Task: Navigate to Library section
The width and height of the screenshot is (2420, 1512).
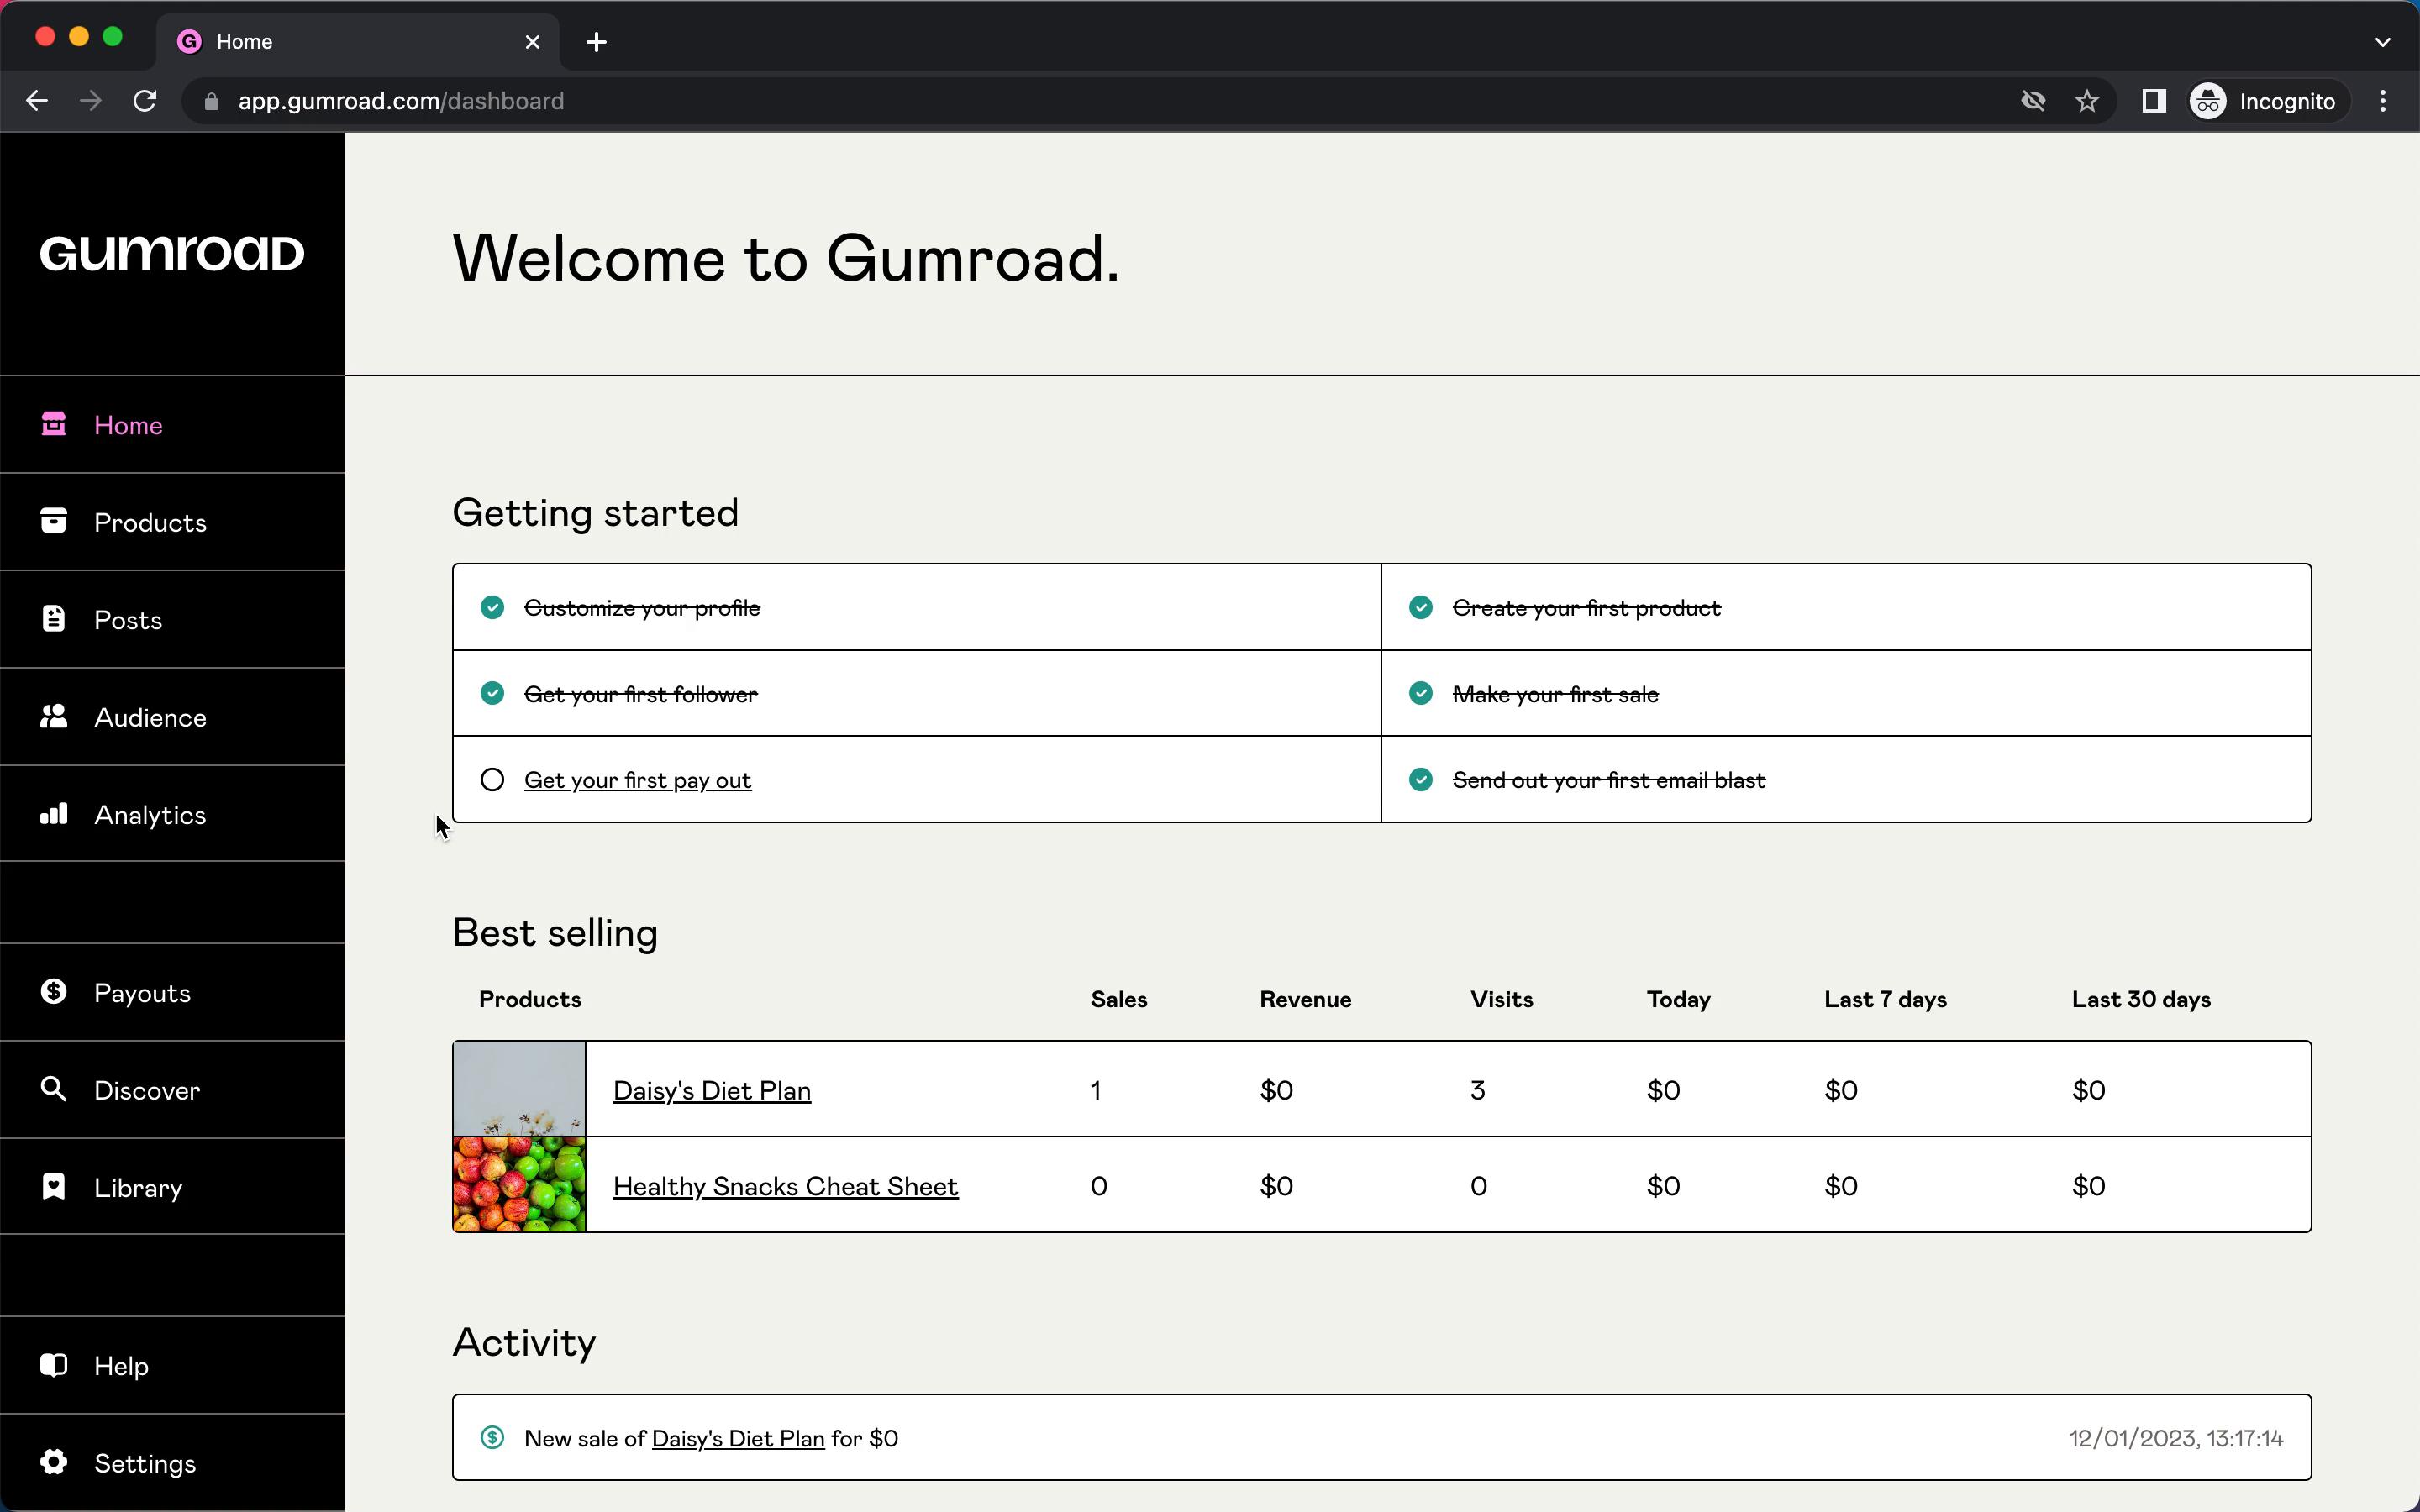Action: click(x=138, y=1186)
